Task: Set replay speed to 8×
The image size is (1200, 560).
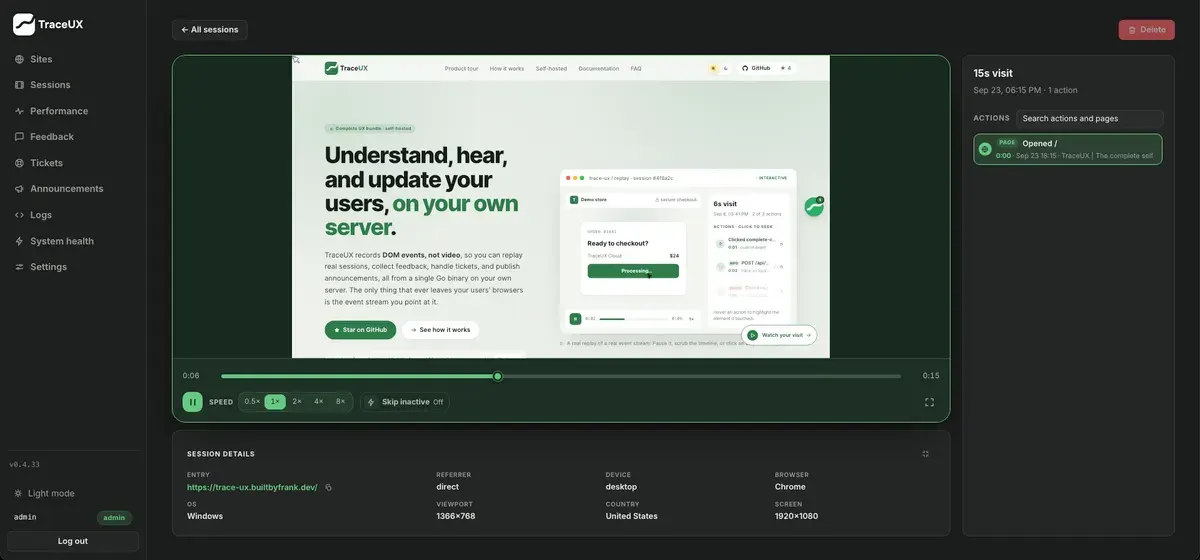Action: click(341, 402)
